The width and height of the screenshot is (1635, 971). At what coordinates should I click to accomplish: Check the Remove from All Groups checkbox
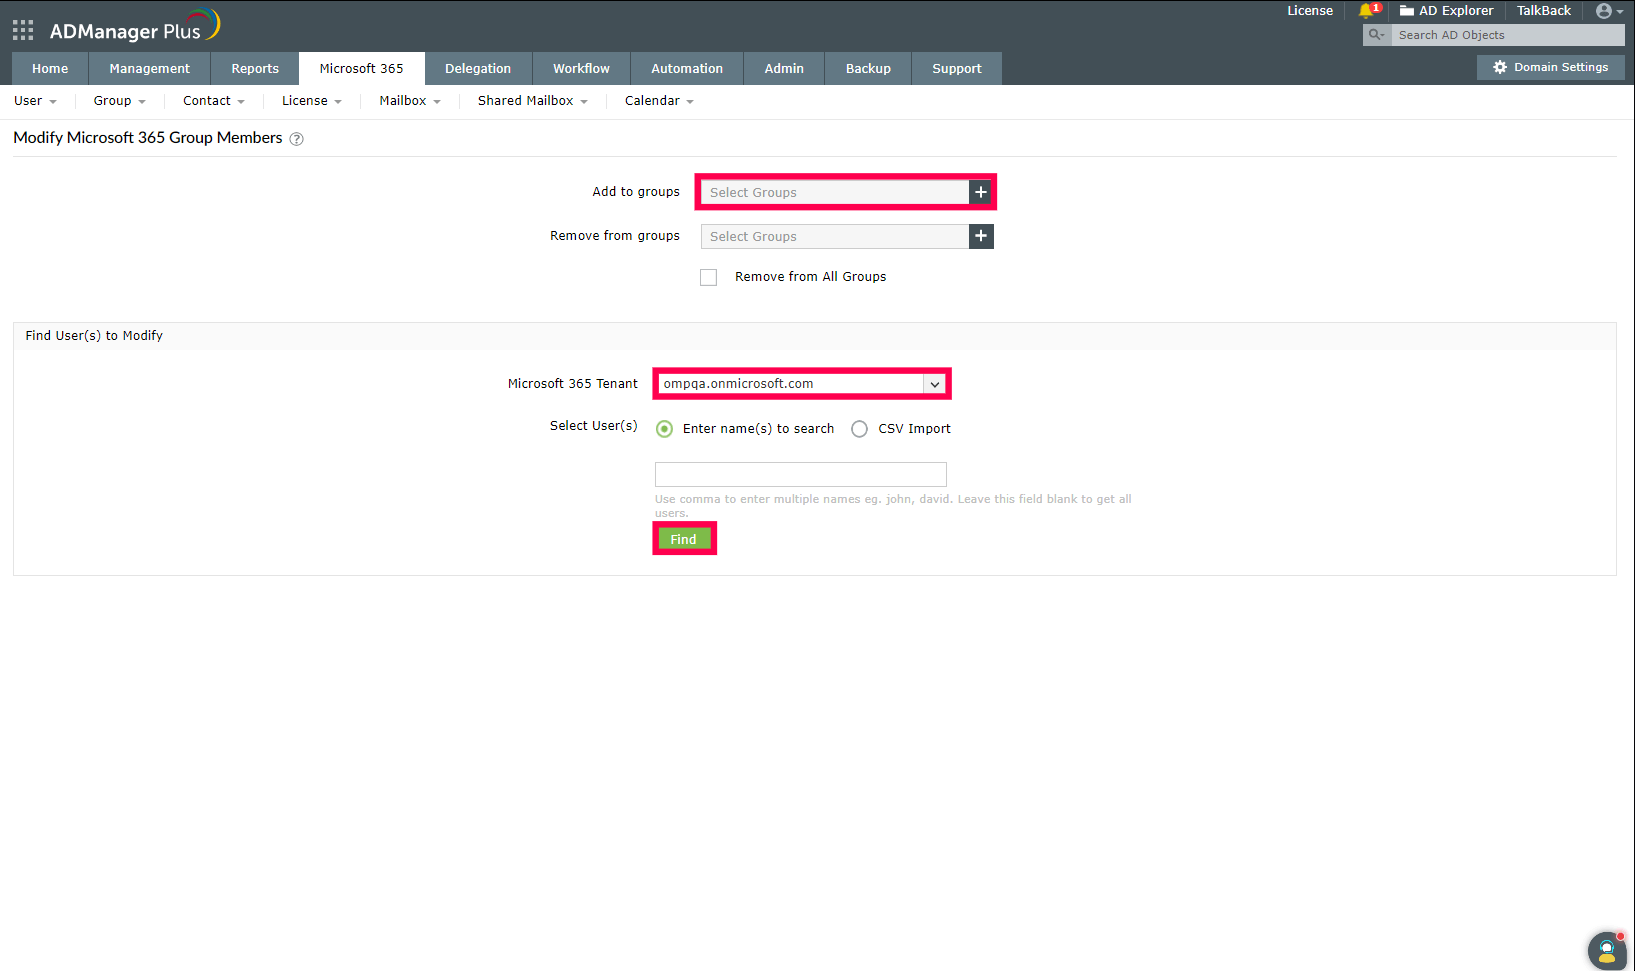[709, 277]
